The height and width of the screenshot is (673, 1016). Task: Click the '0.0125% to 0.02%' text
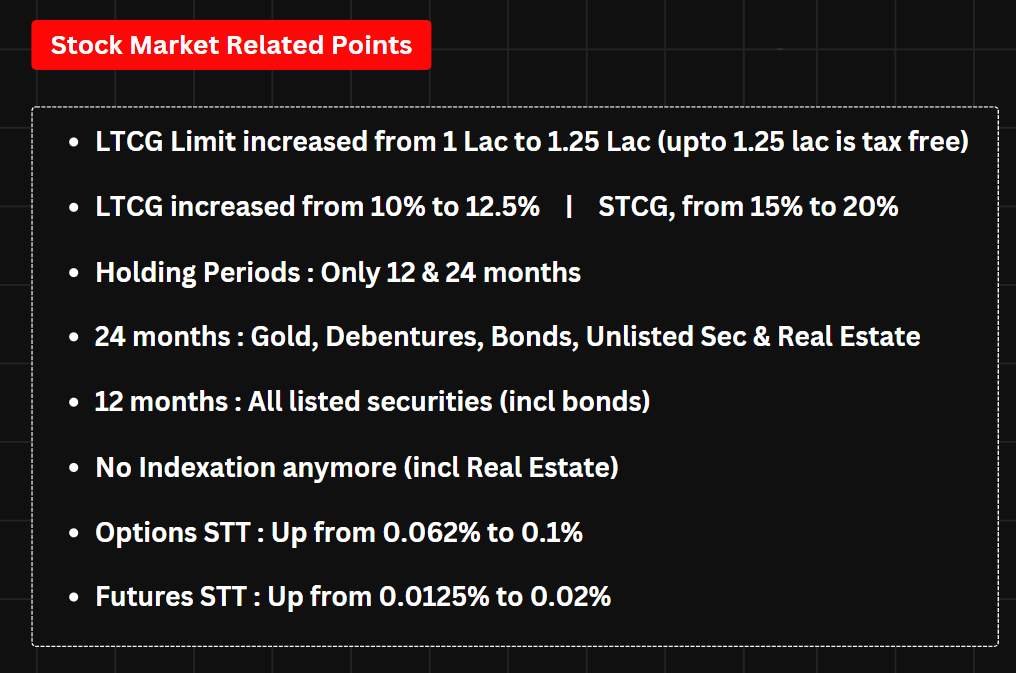point(495,597)
